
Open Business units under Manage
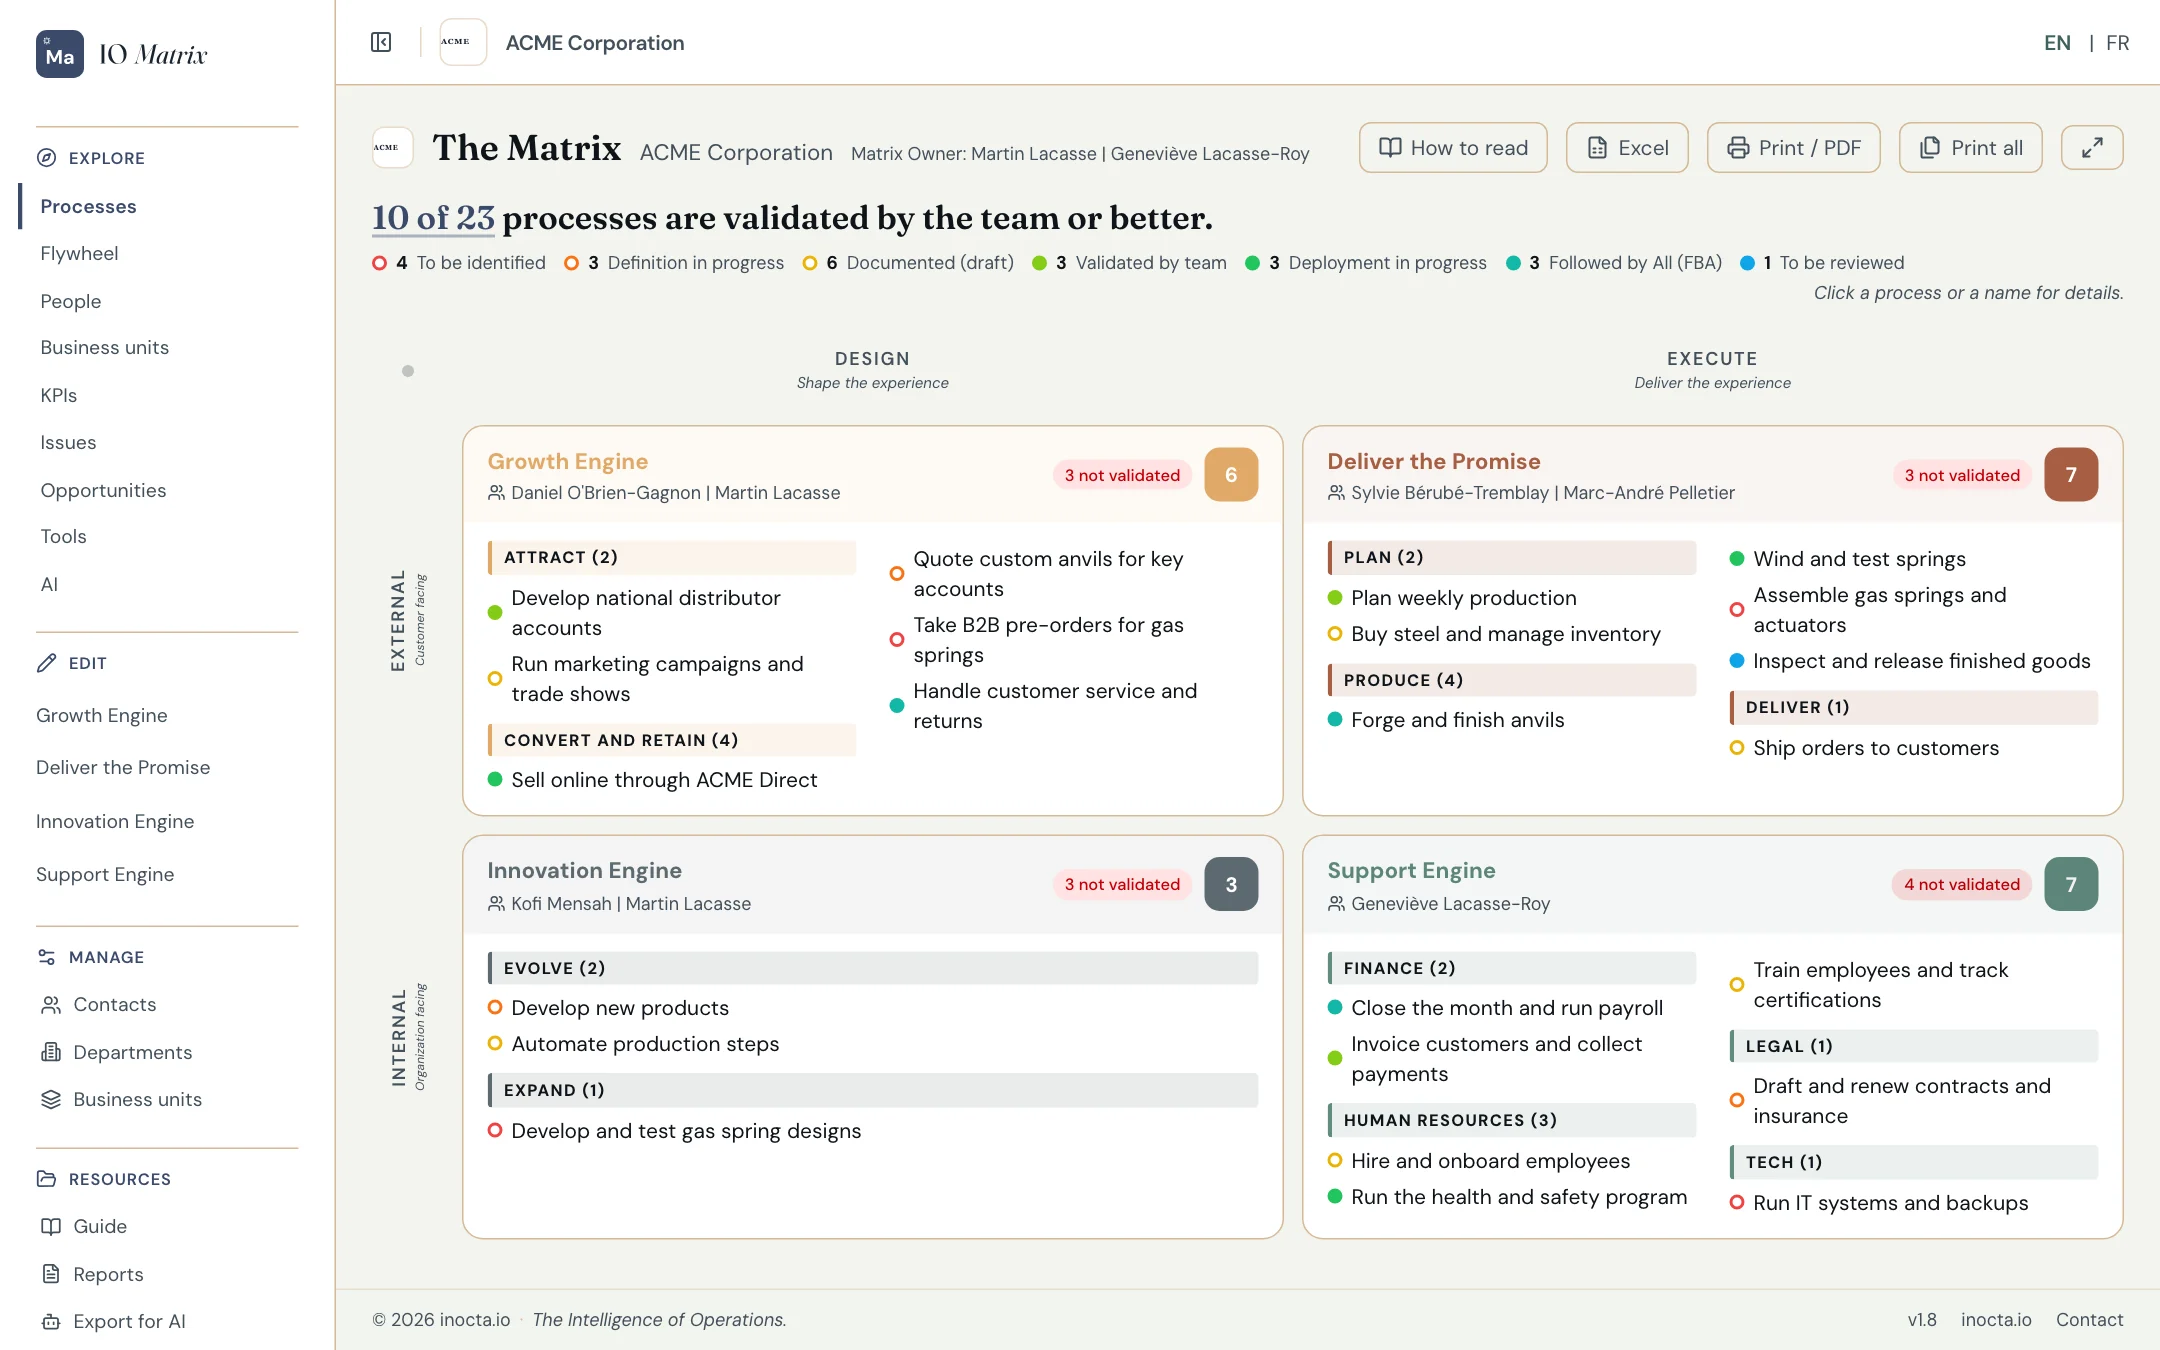coord(121,1099)
